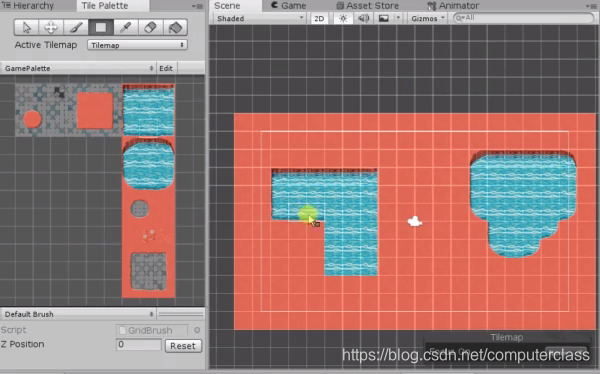Toggle scene effects image icon
Screen dimensions: 600x374
point(384,18)
